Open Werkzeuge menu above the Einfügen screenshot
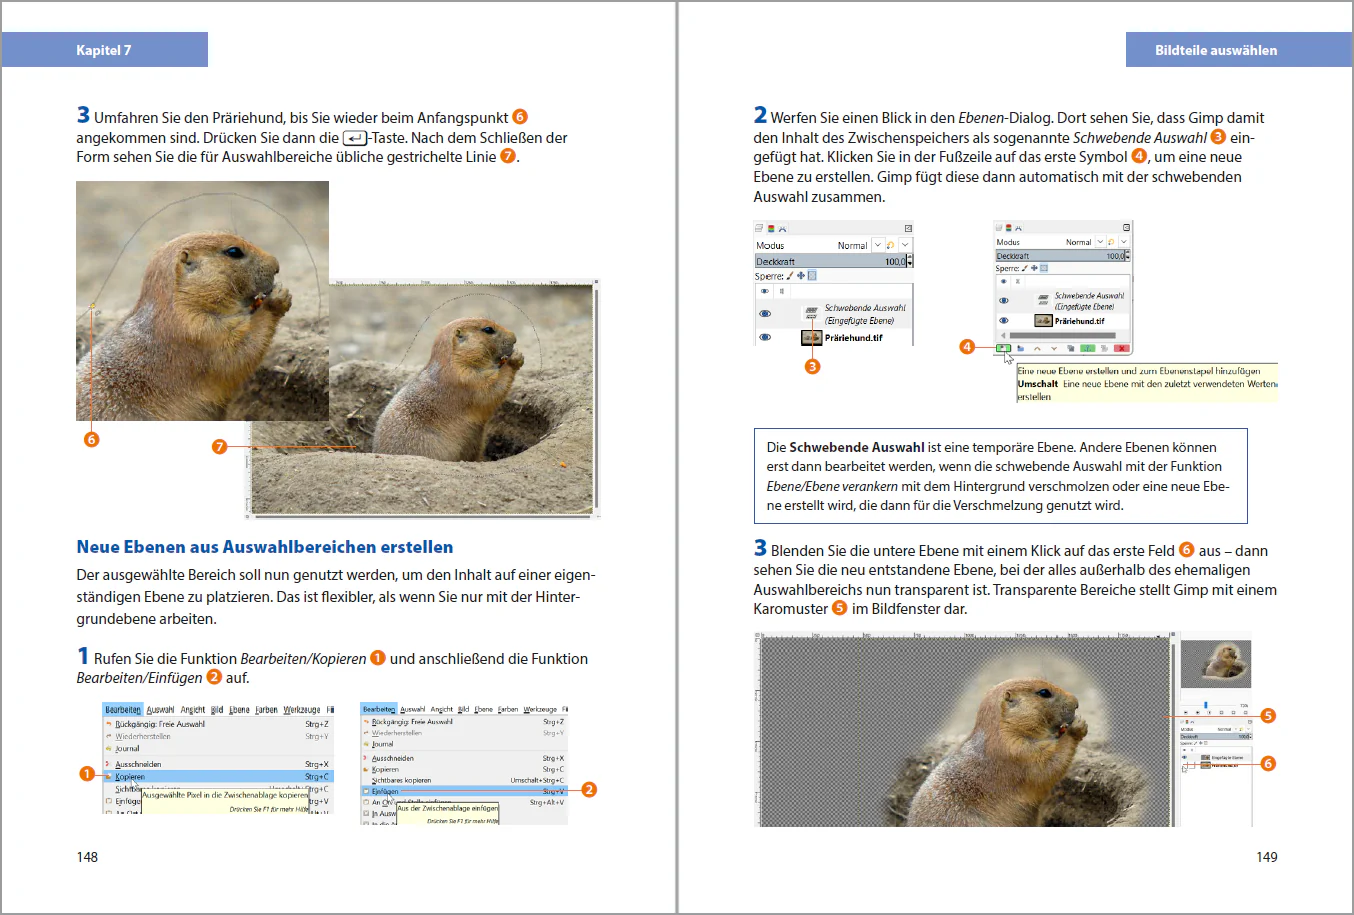 [x=541, y=709]
